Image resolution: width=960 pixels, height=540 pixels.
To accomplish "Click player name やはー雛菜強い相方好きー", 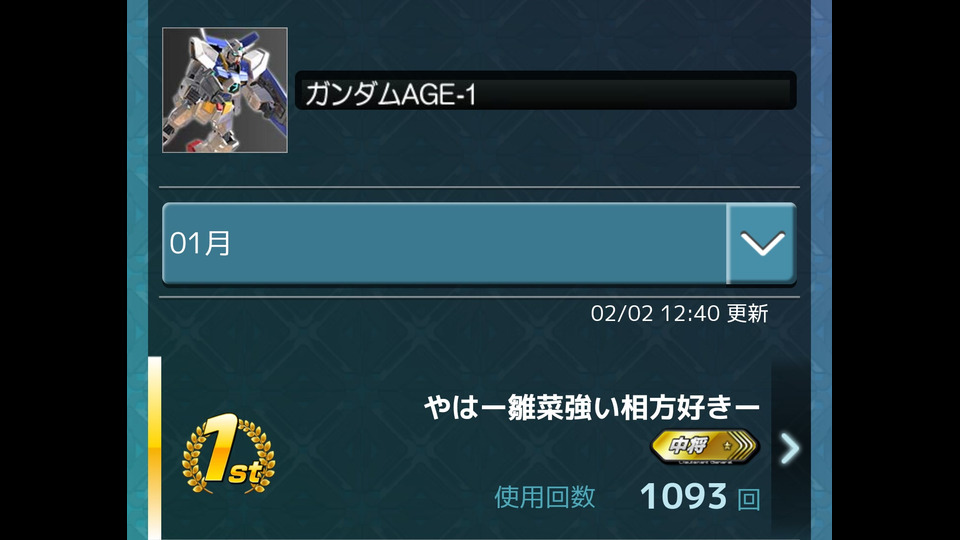I will click(x=591, y=407).
